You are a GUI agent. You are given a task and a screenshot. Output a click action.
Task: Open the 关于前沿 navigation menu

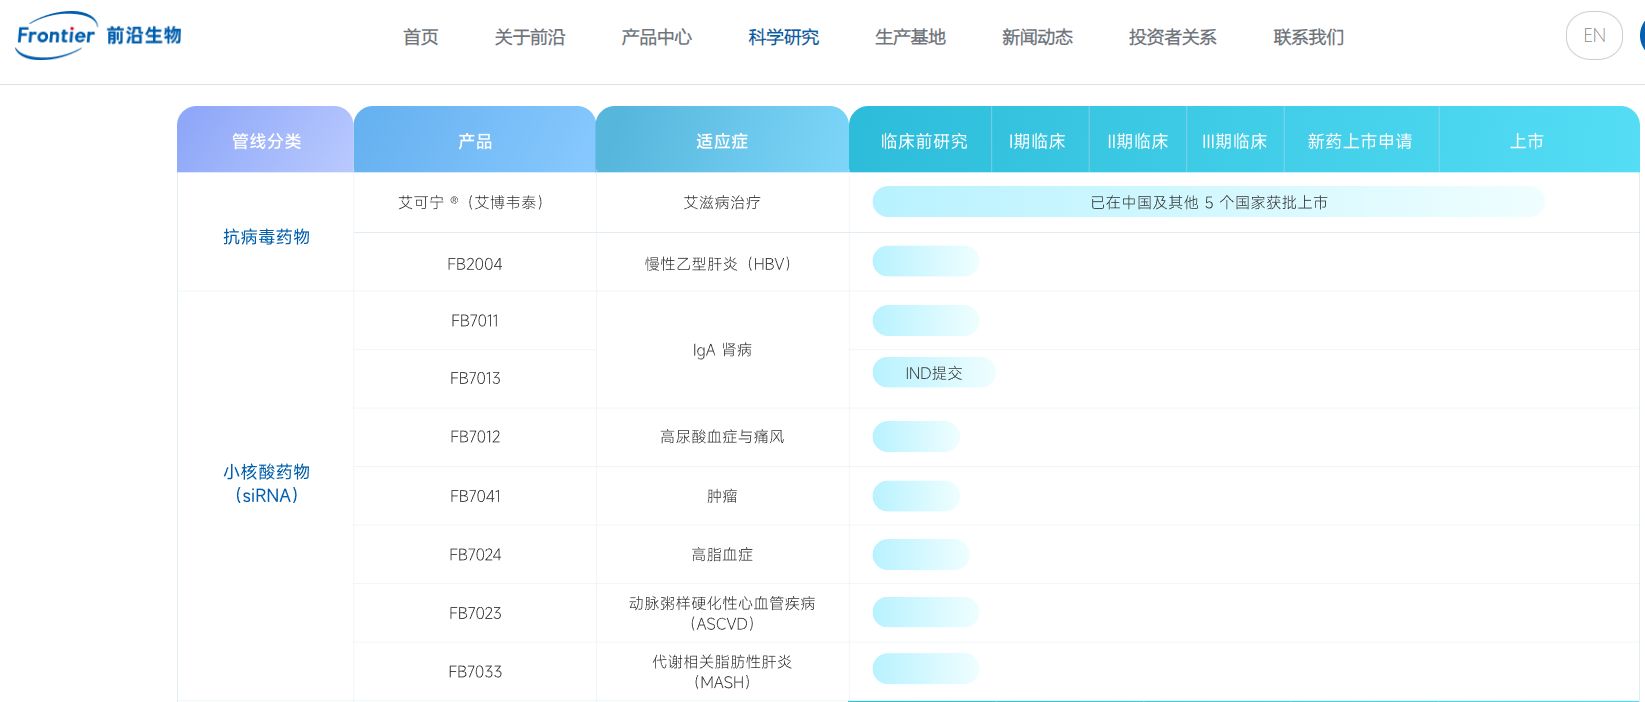click(x=529, y=37)
